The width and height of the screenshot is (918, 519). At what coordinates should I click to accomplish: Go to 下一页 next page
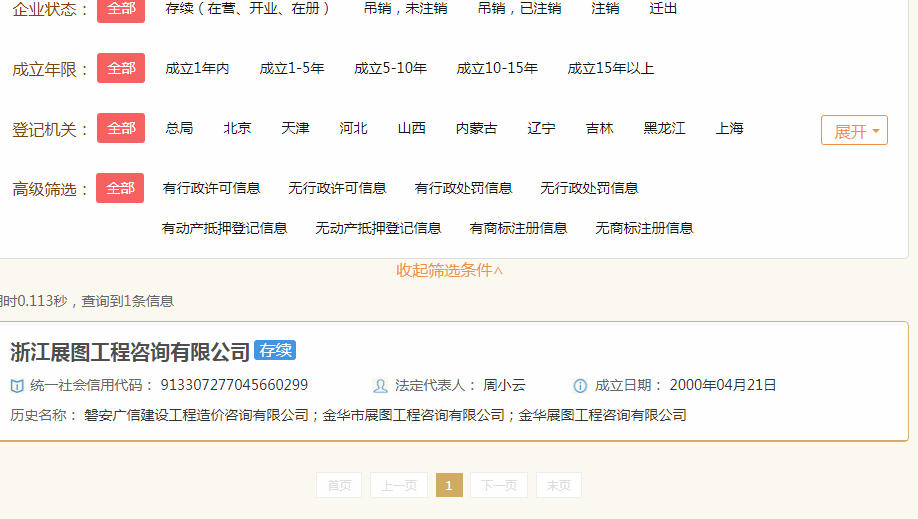point(499,485)
